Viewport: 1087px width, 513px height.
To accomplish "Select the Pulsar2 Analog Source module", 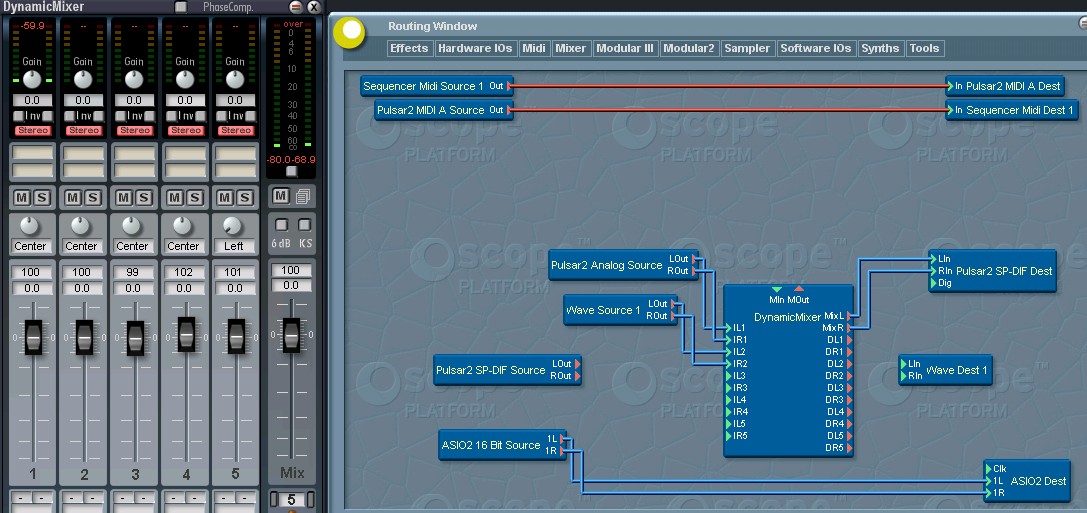I will pos(624,265).
